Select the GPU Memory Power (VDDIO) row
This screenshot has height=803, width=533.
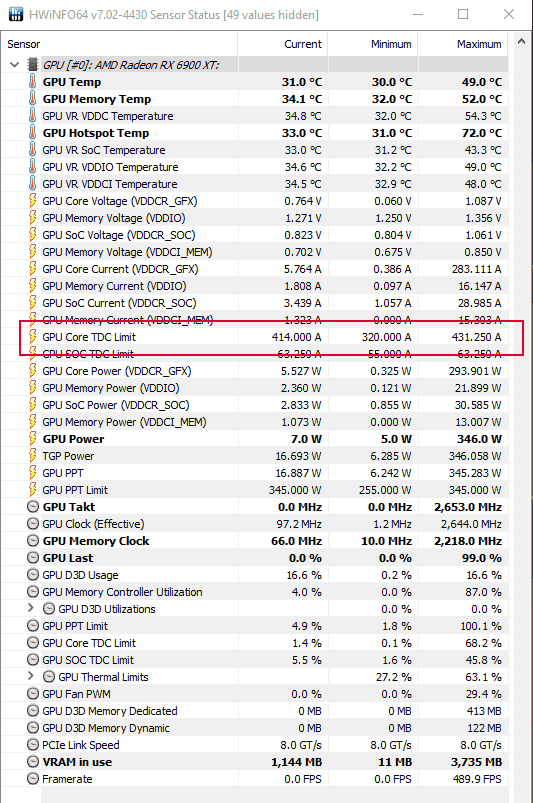click(255, 387)
